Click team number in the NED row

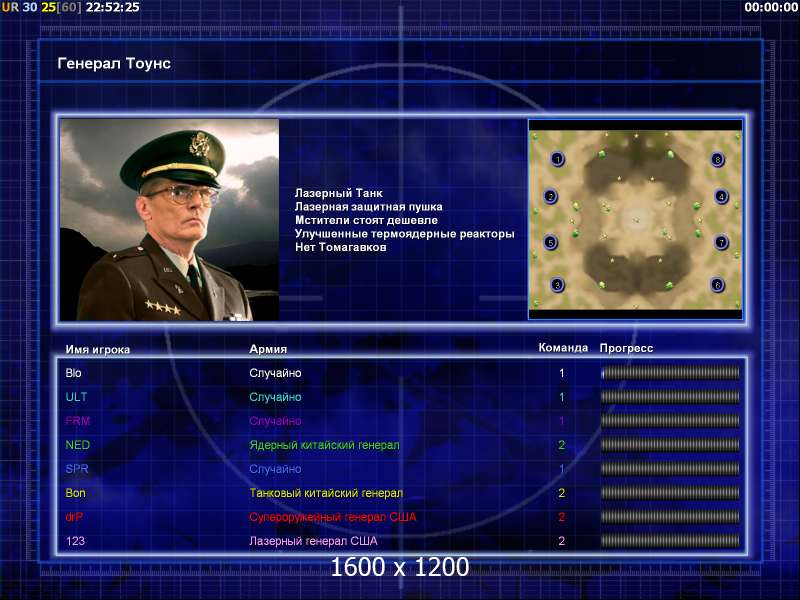(562, 445)
